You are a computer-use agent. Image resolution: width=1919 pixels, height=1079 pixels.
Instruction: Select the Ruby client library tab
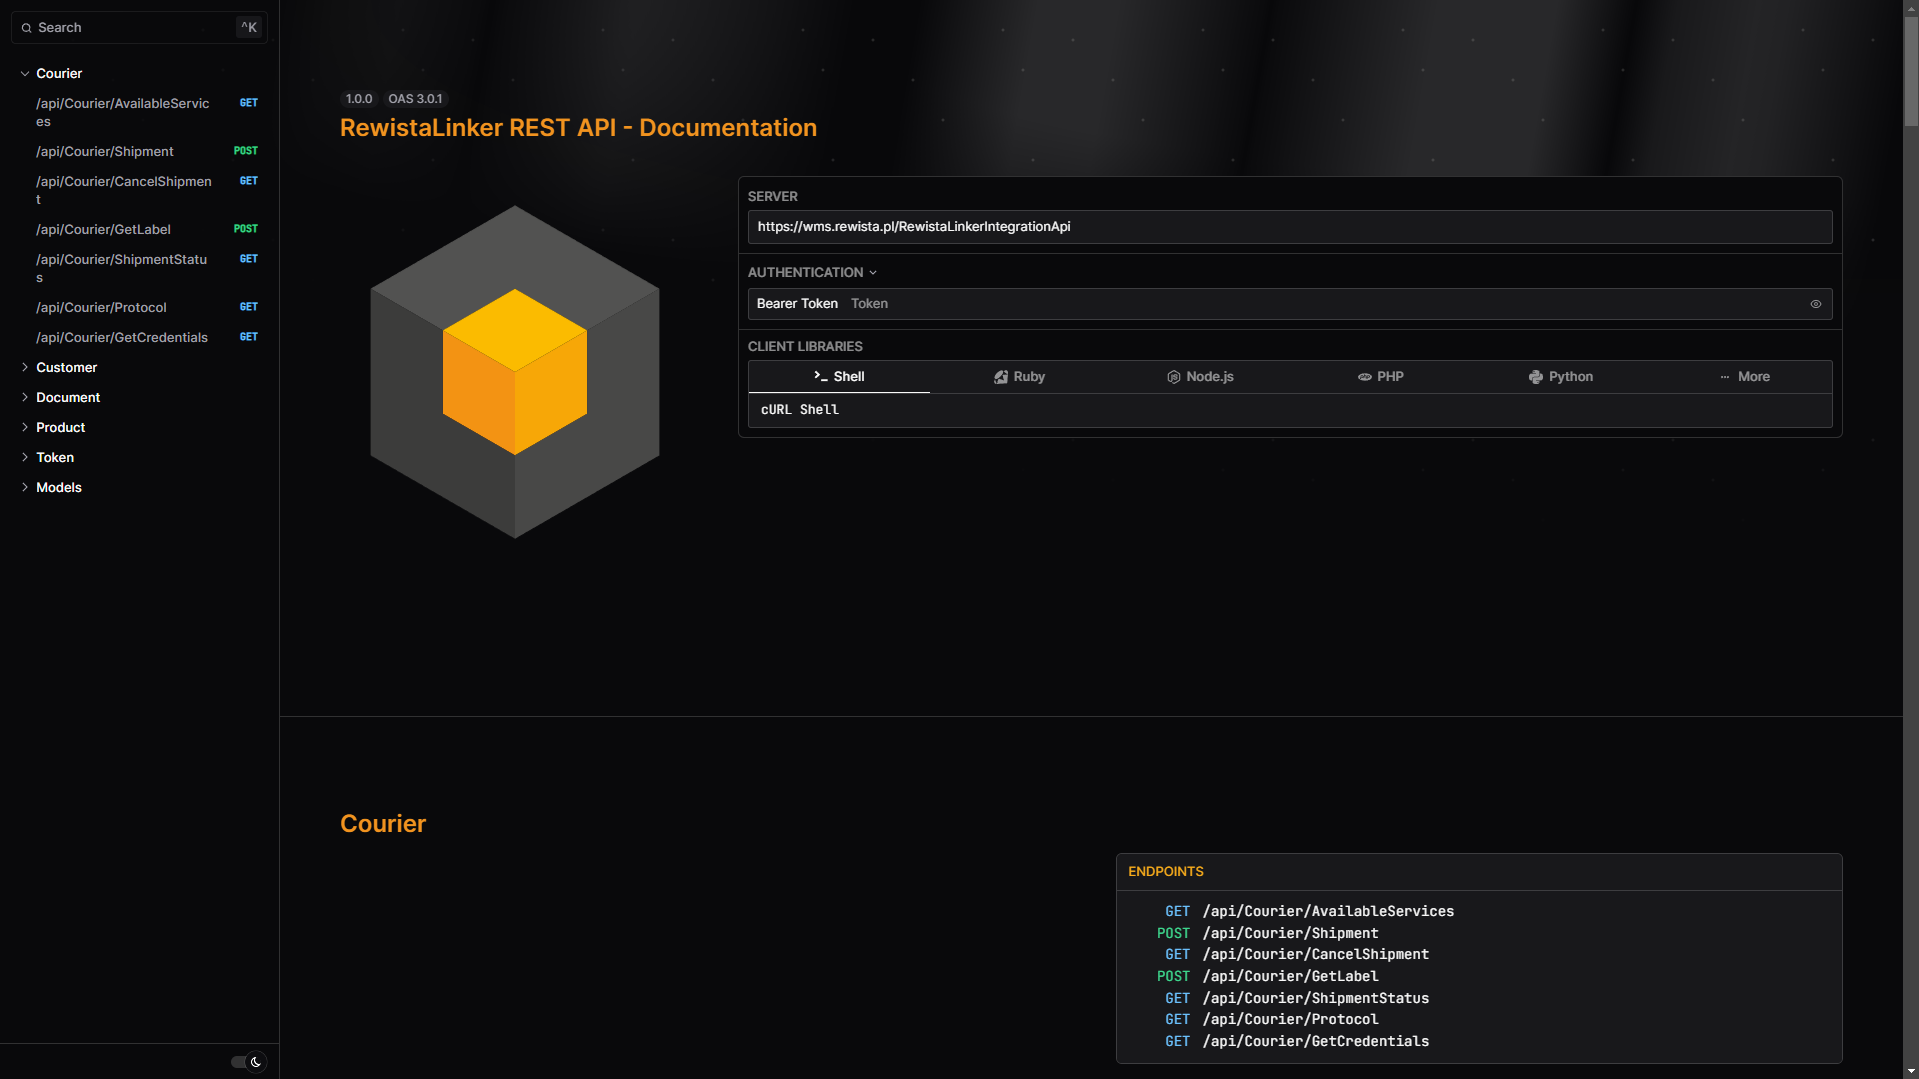1019,377
